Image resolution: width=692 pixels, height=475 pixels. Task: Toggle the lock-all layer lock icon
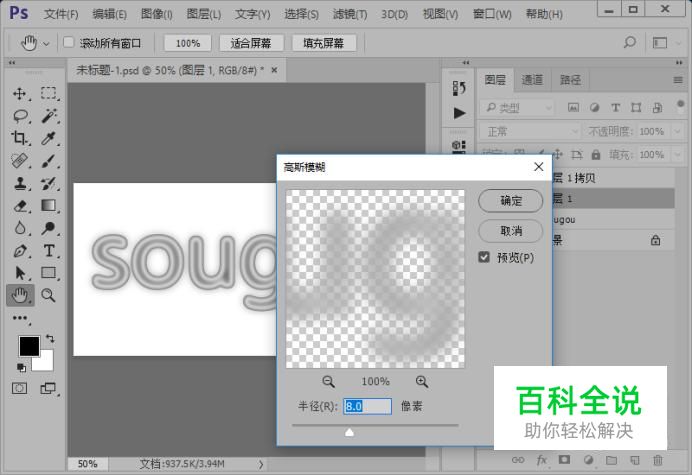tap(596, 155)
